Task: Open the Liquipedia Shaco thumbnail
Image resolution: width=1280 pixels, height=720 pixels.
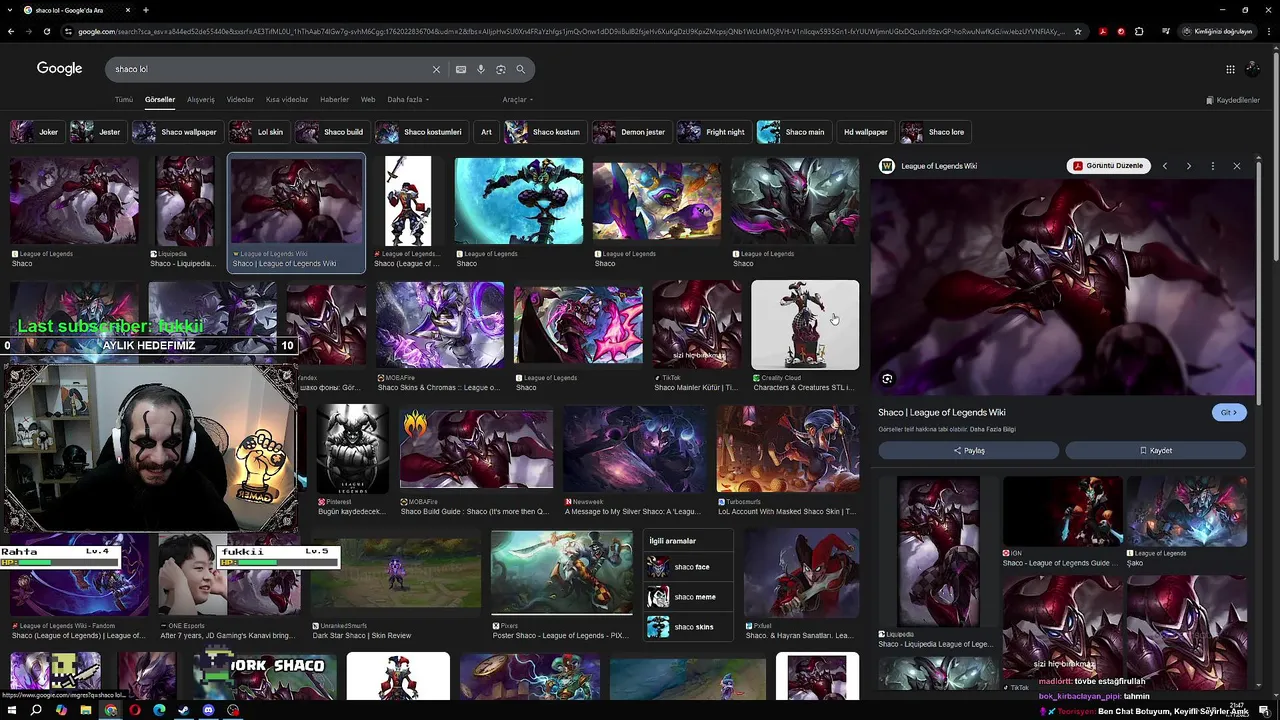Action: 185,201
